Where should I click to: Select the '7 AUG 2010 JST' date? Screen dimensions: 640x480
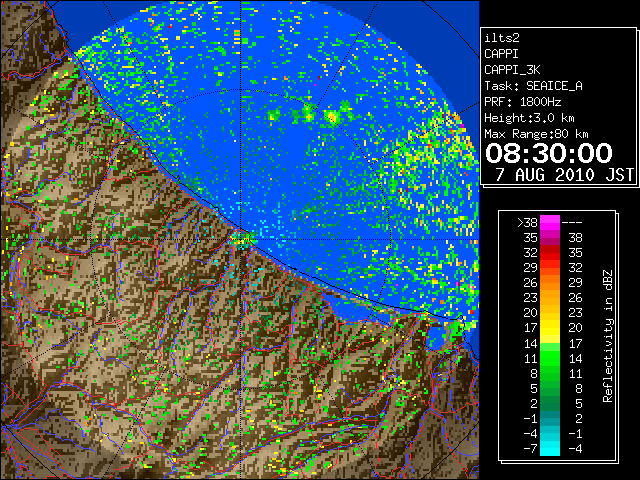tap(564, 175)
